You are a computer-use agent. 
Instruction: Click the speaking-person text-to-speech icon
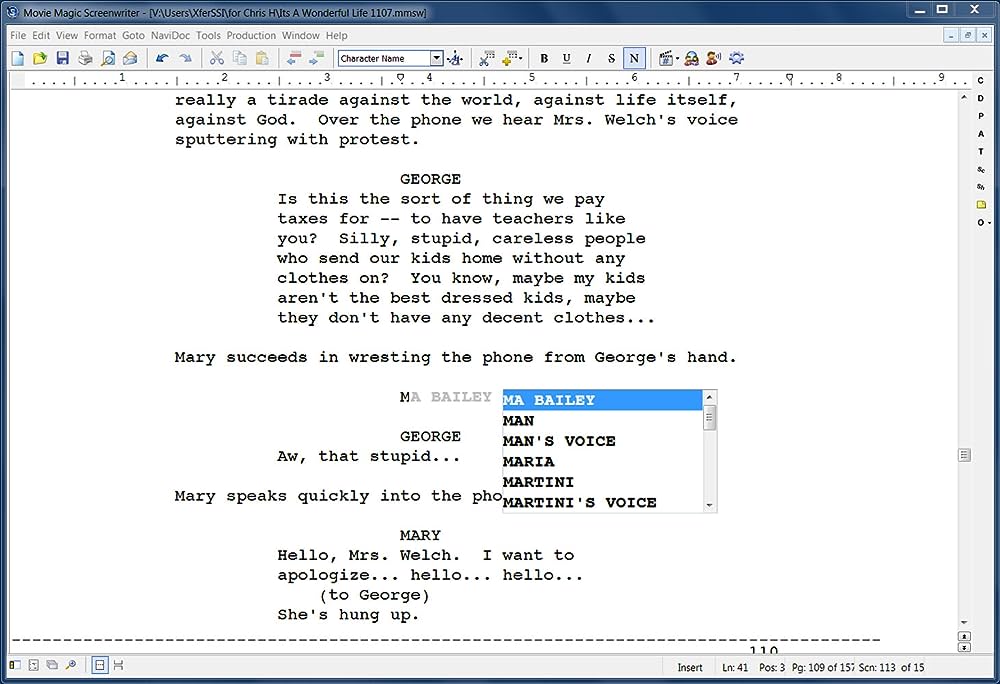pos(714,59)
